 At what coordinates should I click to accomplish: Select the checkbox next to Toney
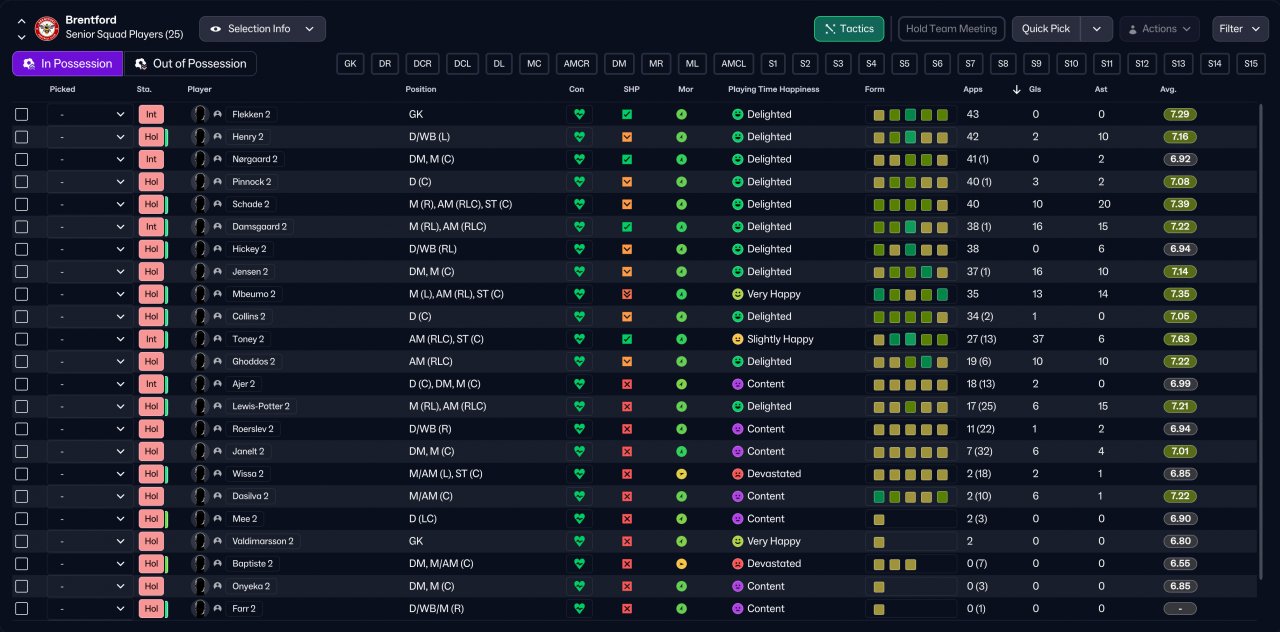pos(22,339)
